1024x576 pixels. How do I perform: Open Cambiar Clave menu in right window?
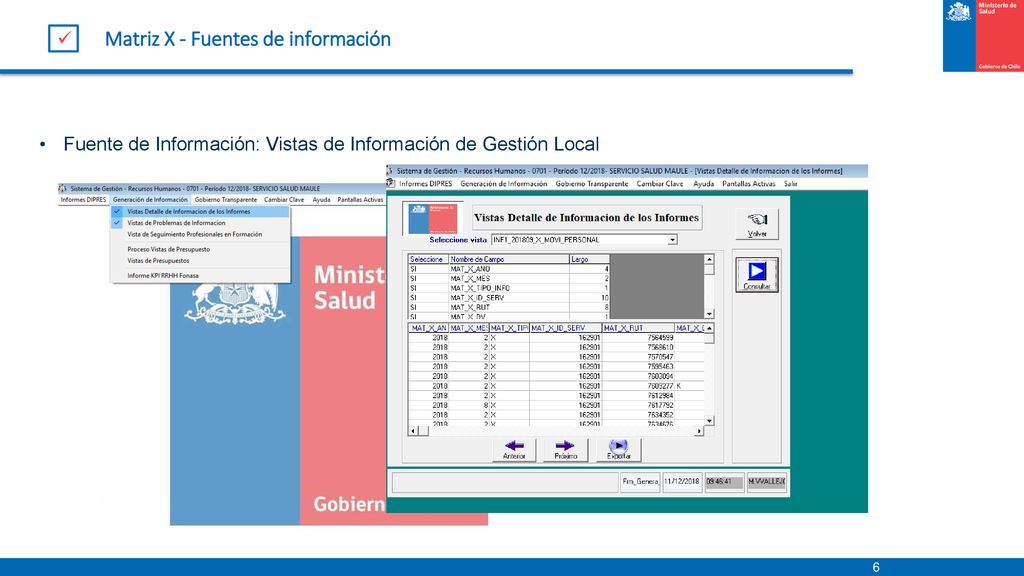coord(660,184)
